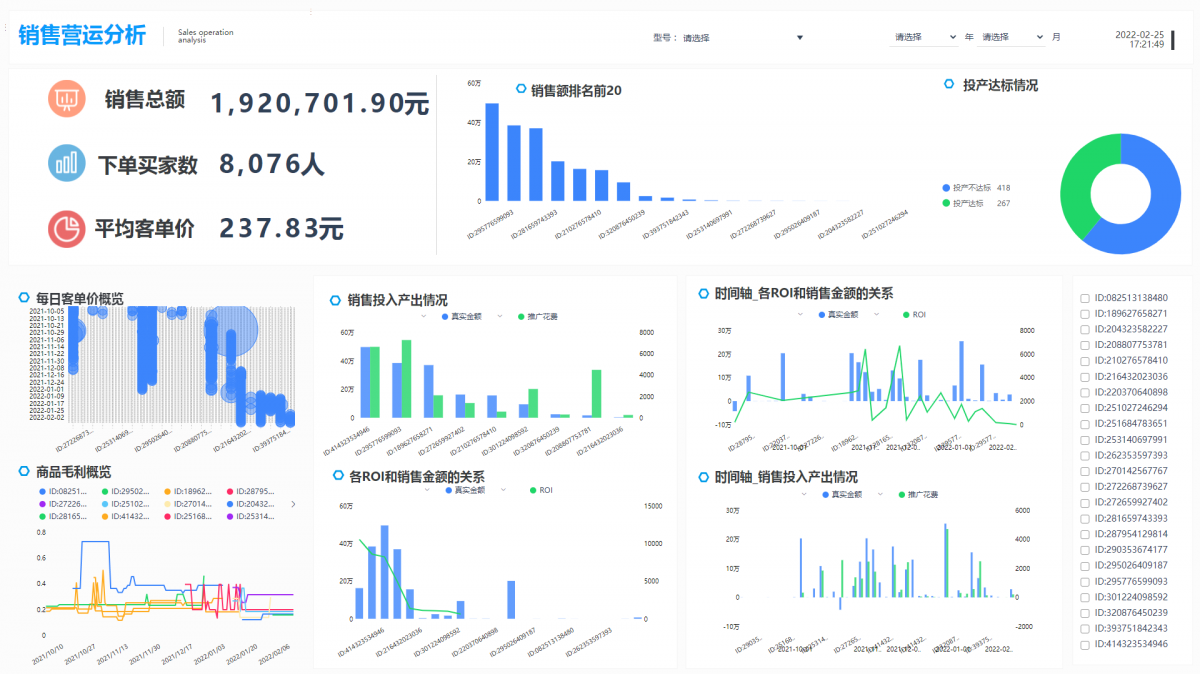Image resolution: width=1200 pixels, height=674 pixels.
Task: Enable the ID:414323534946 checkbox
Action: tap(1086, 644)
